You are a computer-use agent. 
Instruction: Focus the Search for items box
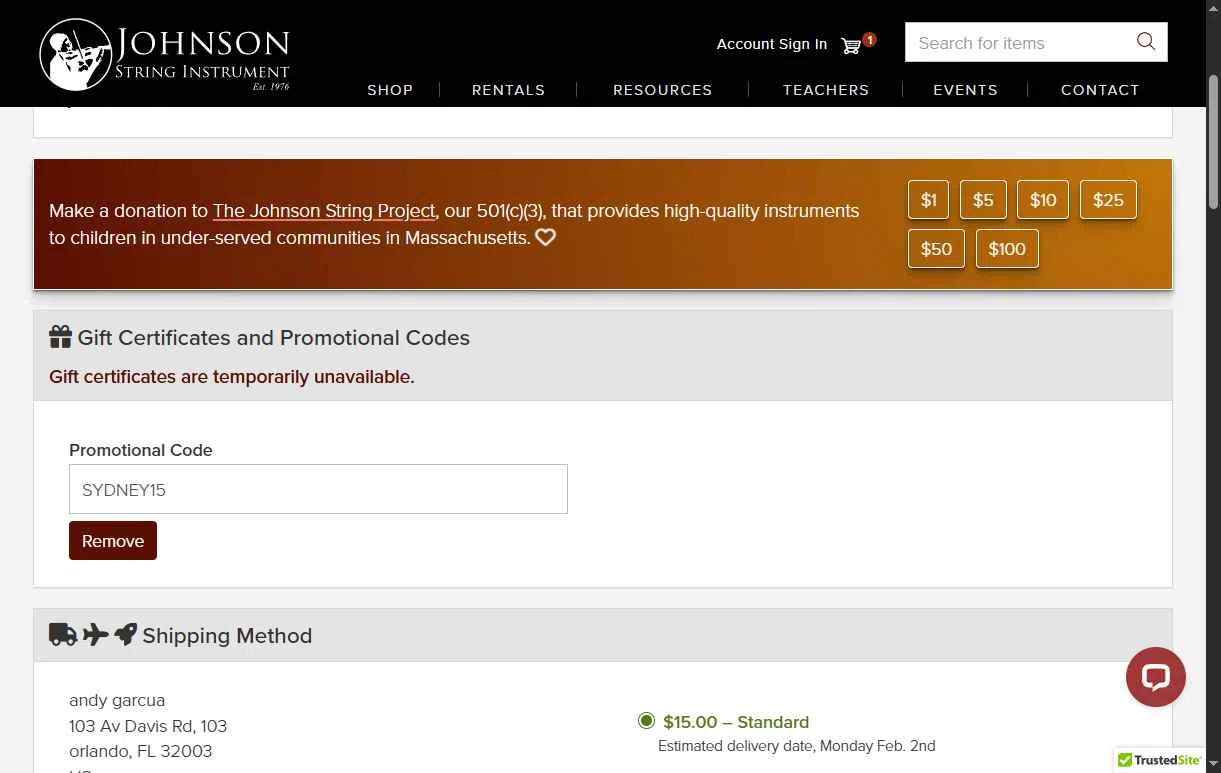pos(1020,43)
